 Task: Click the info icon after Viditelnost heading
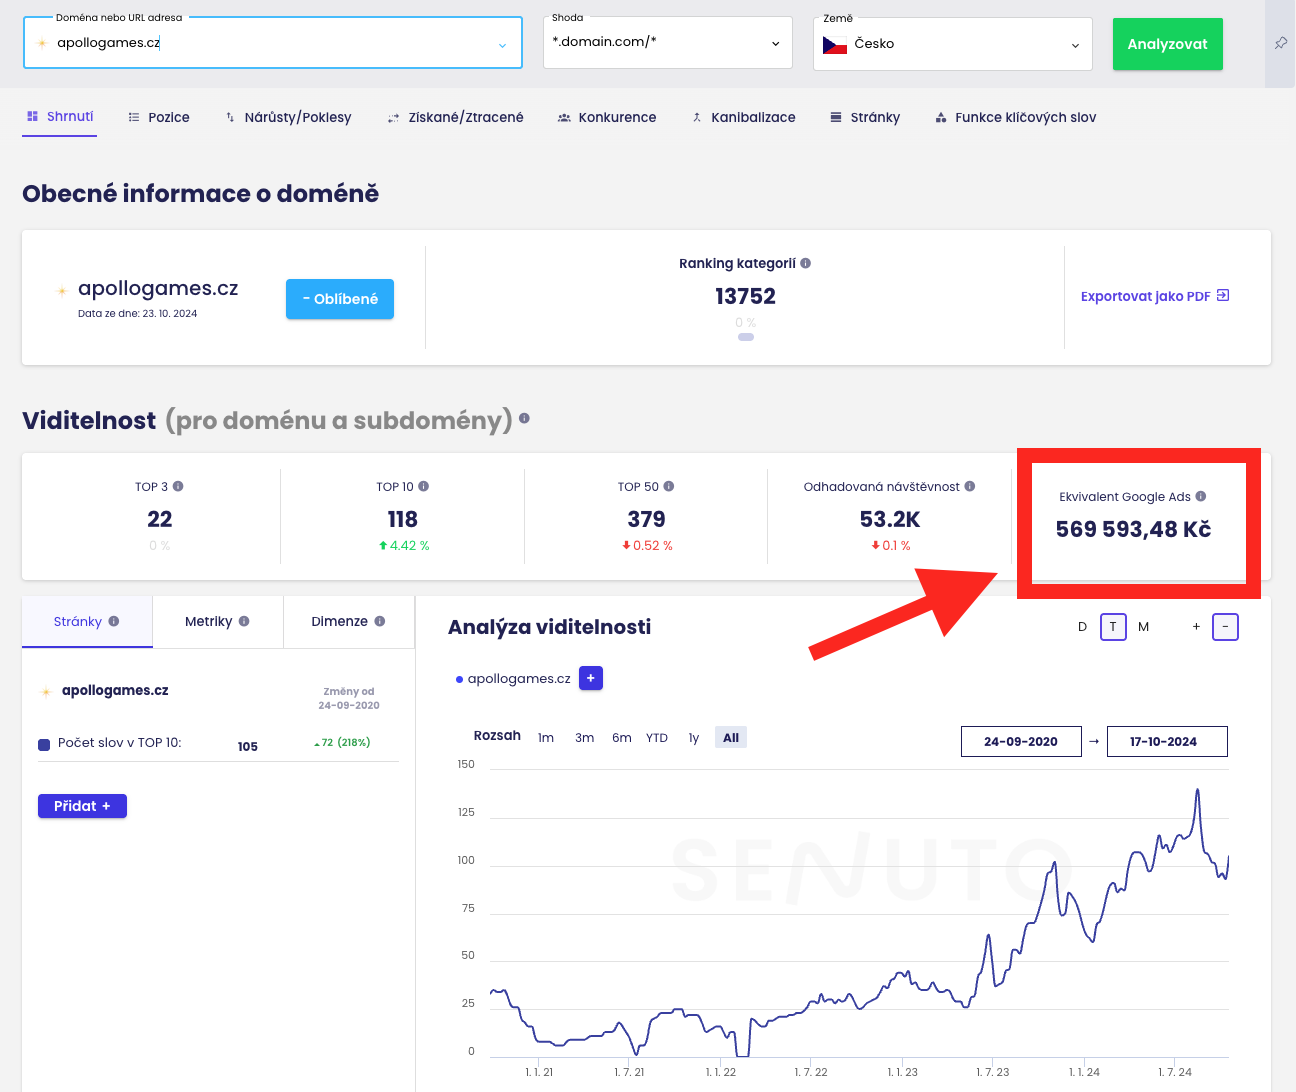coord(525,421)
